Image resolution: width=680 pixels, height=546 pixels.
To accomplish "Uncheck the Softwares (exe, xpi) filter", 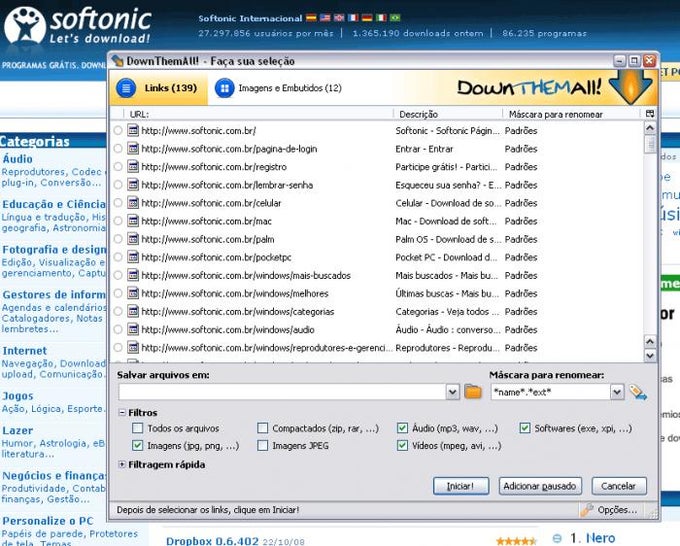I will pyautogui.click(x=525, y=428).
